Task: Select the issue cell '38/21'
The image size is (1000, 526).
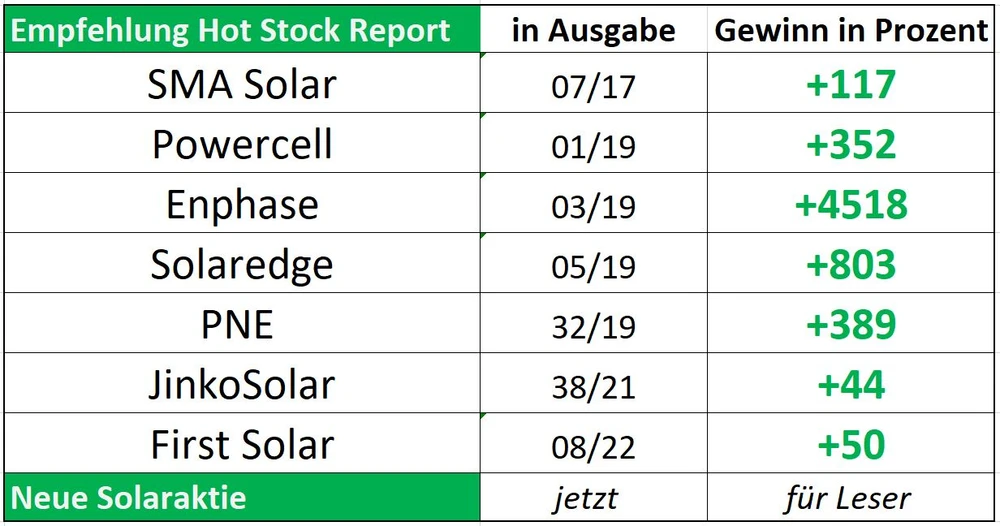Action: 593,386
